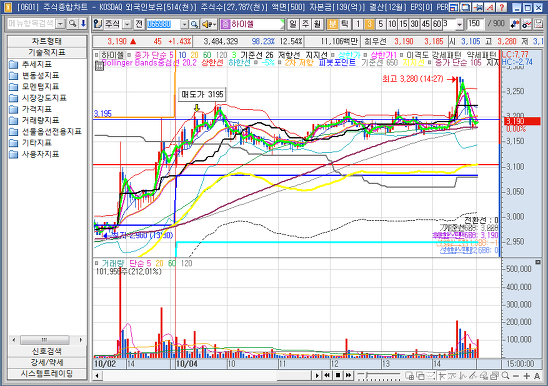Select the 분 (minute) period button
This screenshot has width=548, height=386.
(332, 24)
